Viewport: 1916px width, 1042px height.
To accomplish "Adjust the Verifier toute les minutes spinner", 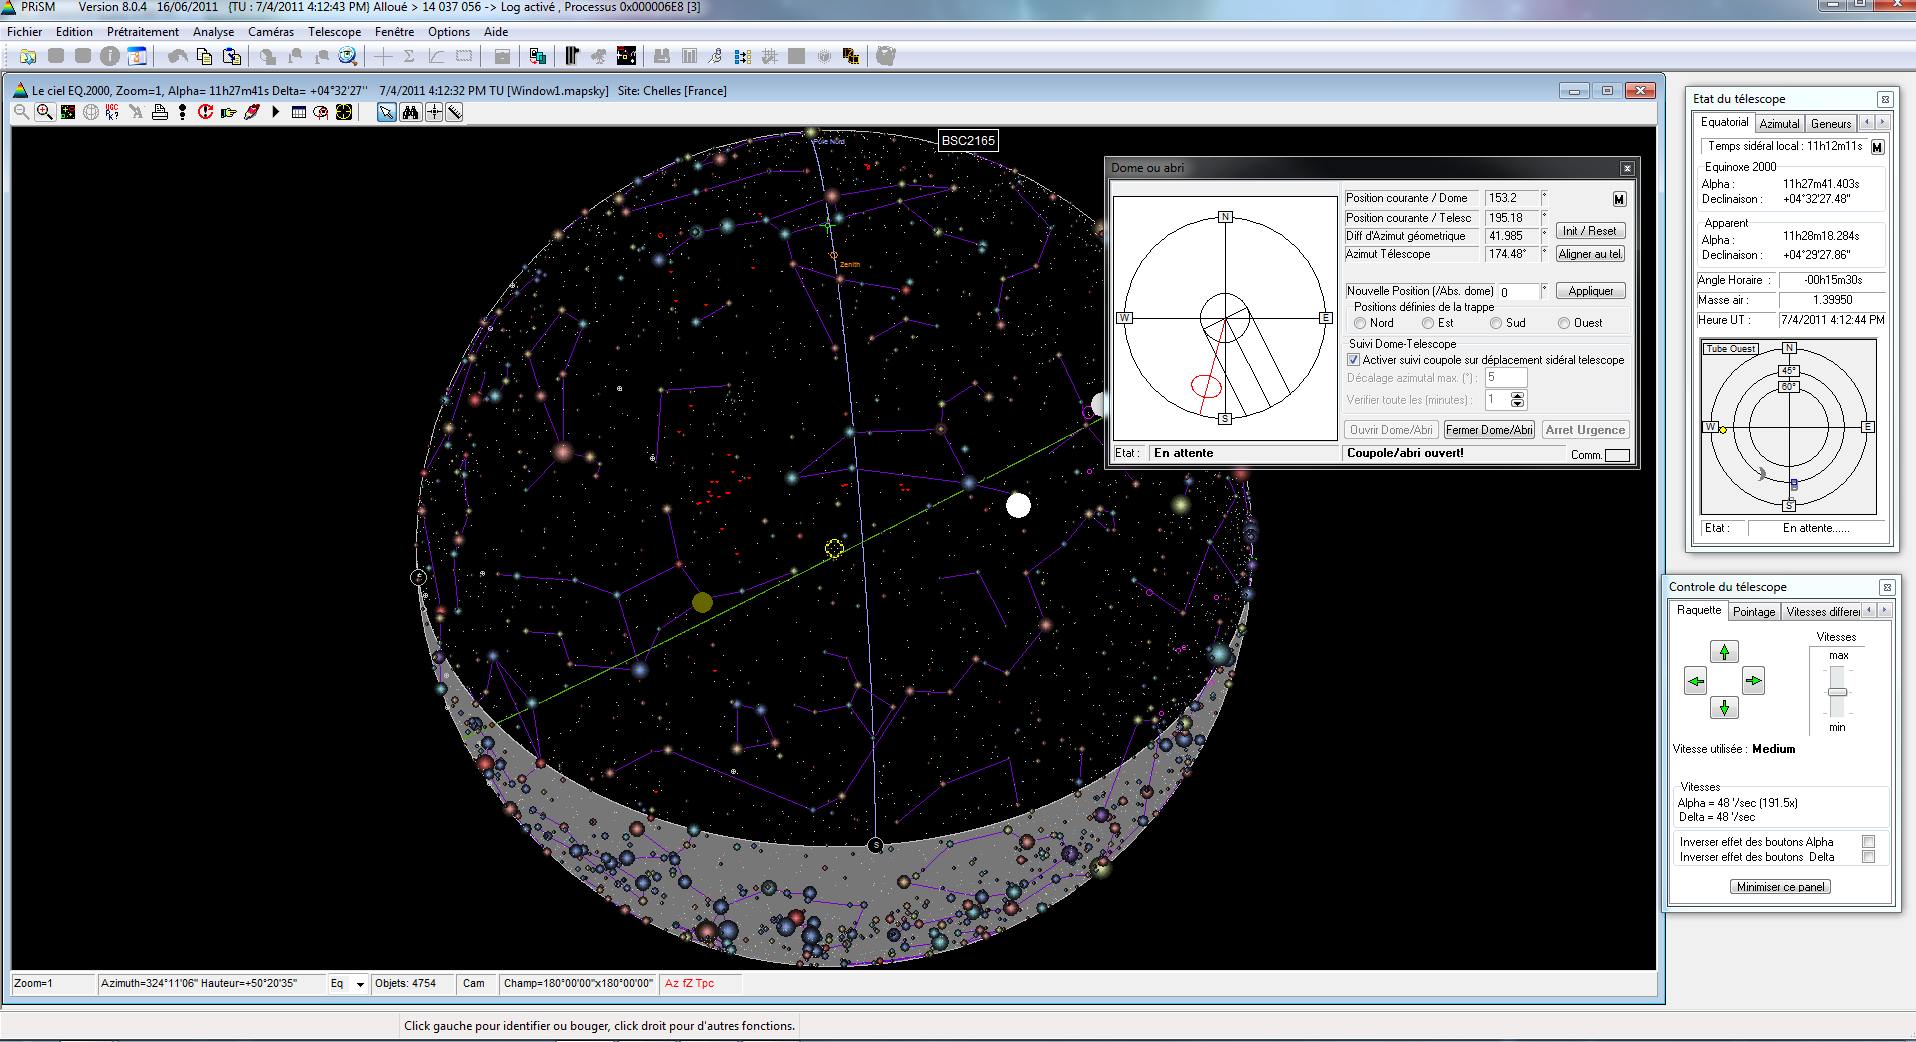I will pyautogui.click(x=1518, y=400).
